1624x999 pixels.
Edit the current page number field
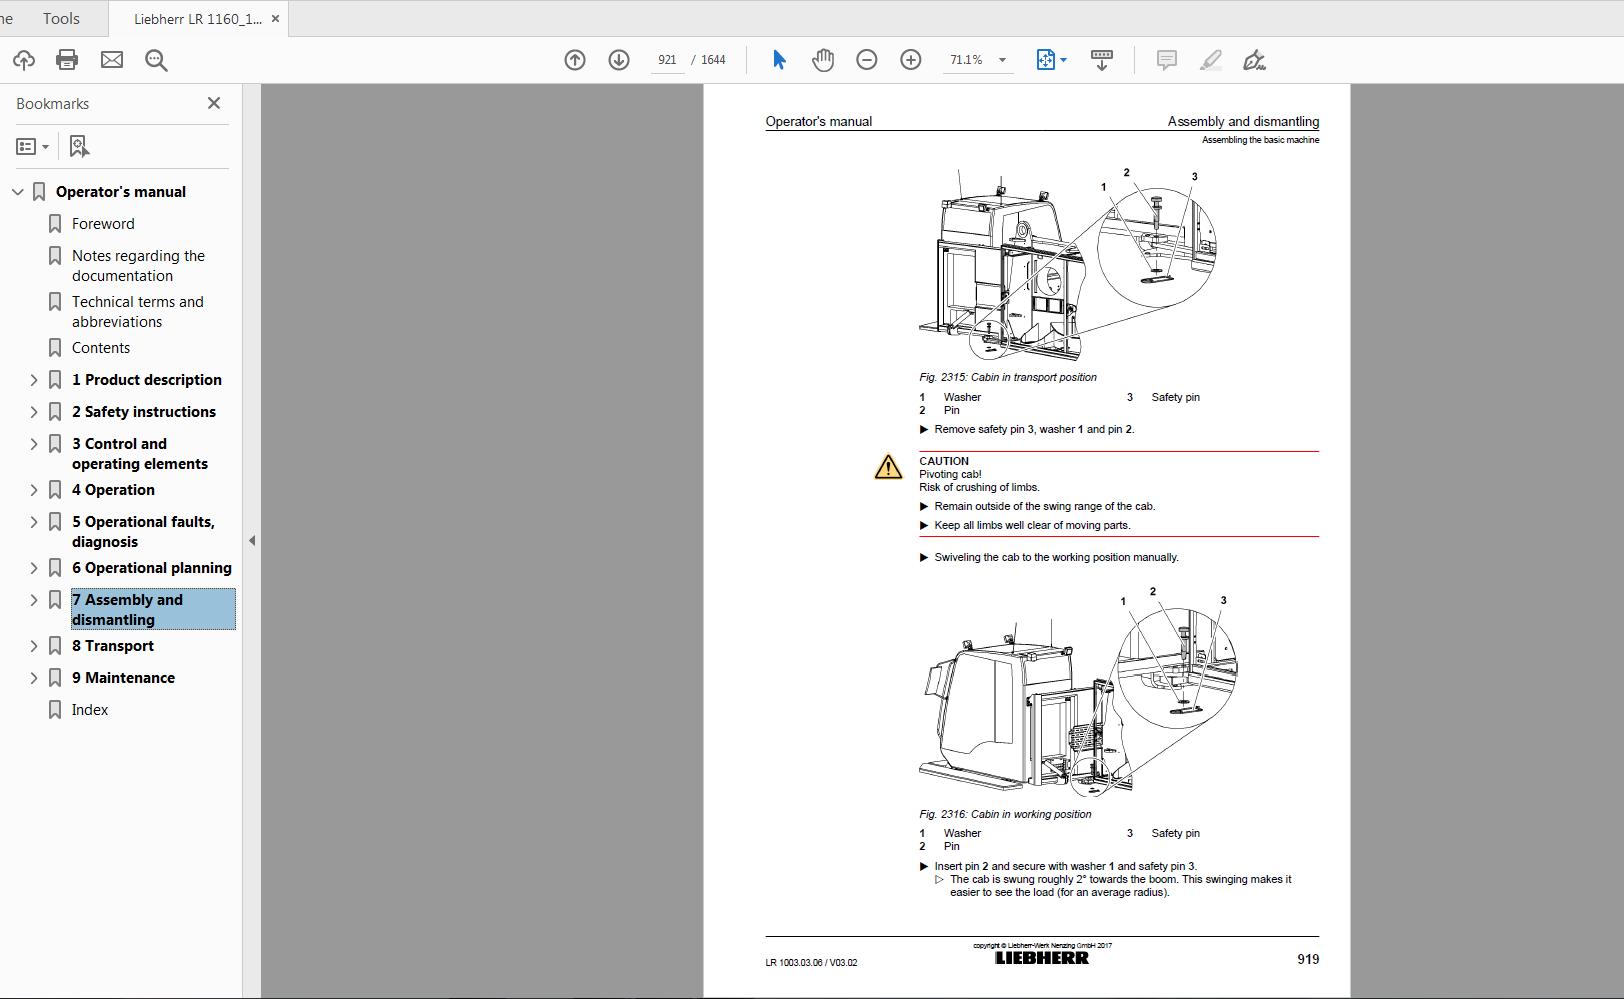click(x=667, y=60)
